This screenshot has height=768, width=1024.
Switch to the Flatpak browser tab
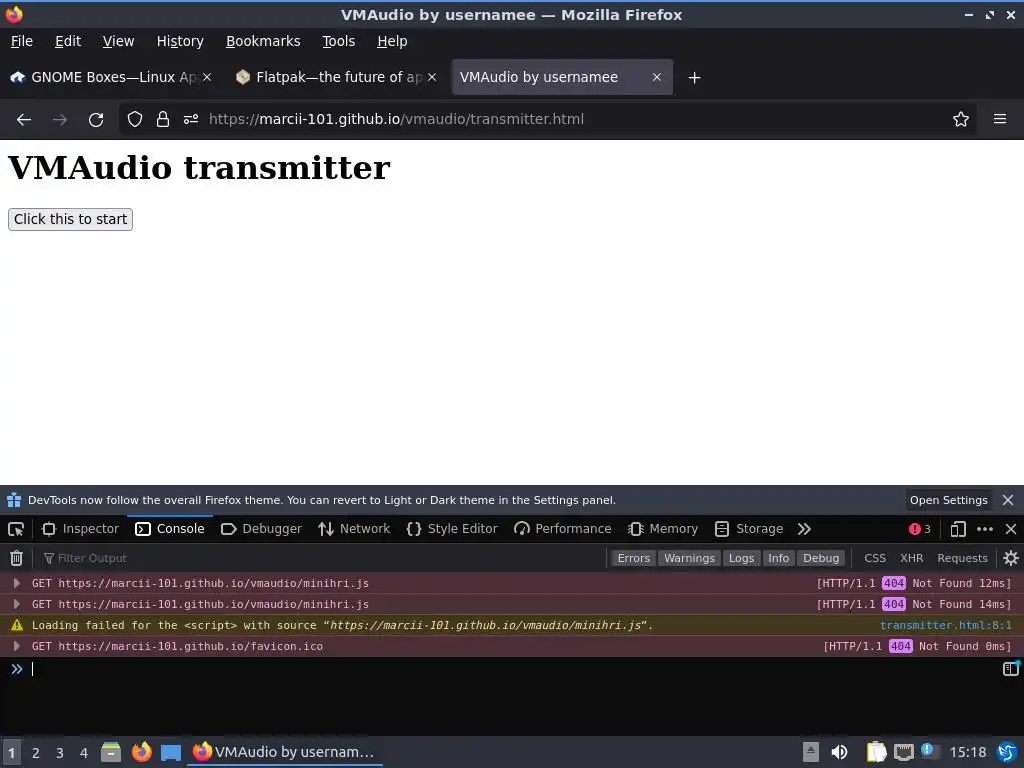[x=336, y=77]
